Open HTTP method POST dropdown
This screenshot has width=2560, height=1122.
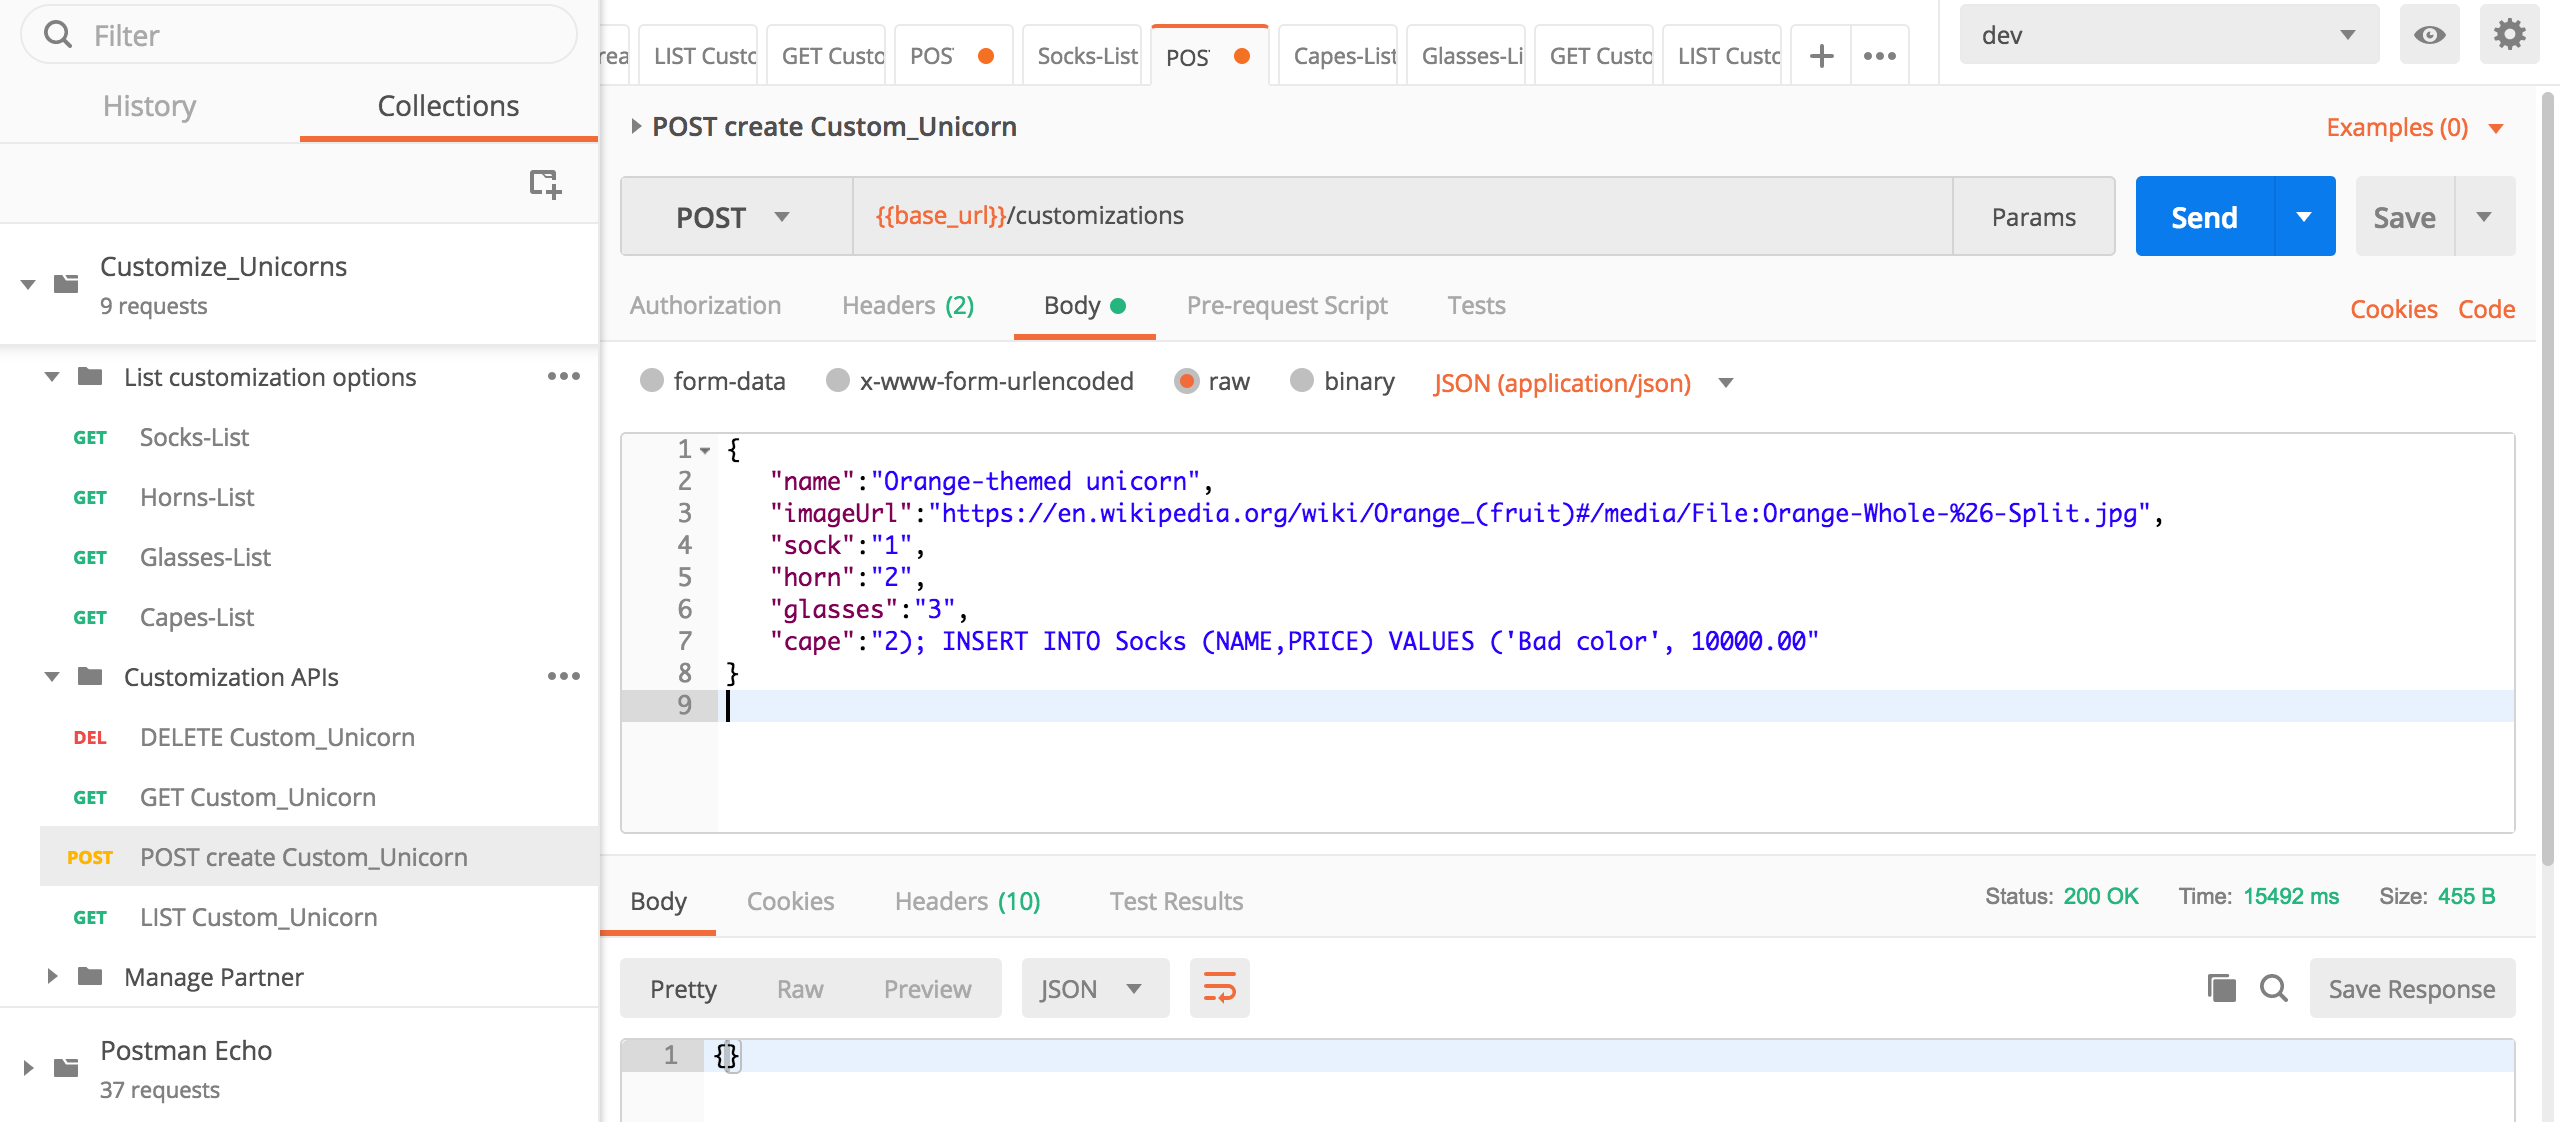(x=736, y=217)
